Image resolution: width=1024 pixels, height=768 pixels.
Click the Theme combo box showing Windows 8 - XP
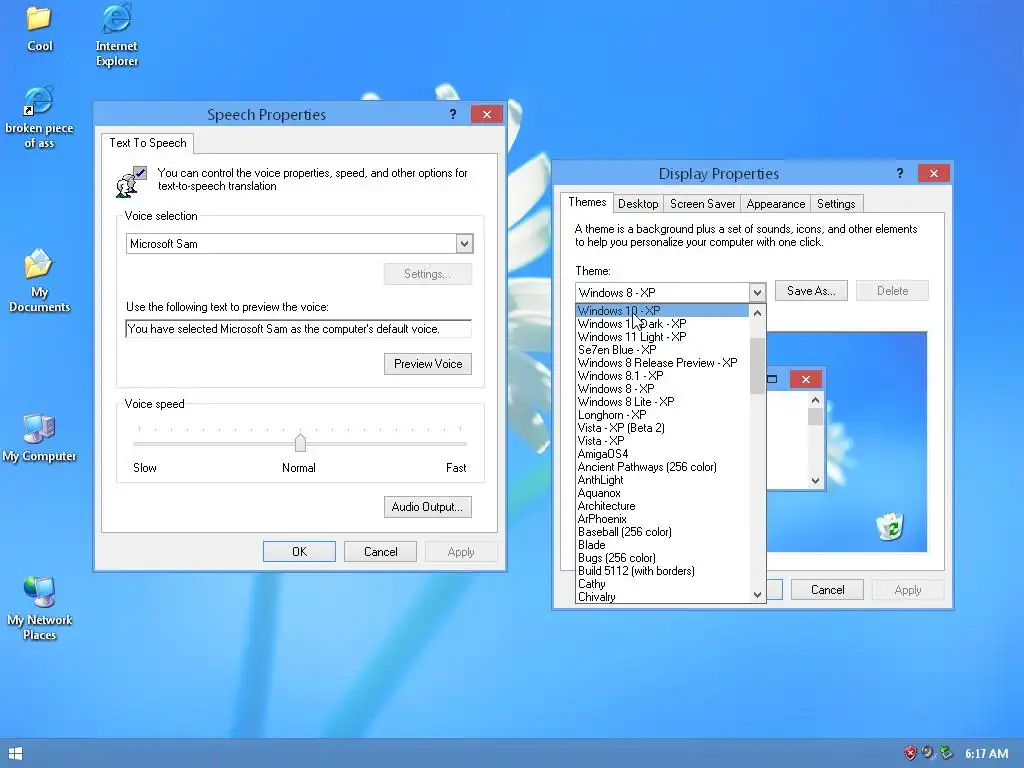(x=670, y=293)
